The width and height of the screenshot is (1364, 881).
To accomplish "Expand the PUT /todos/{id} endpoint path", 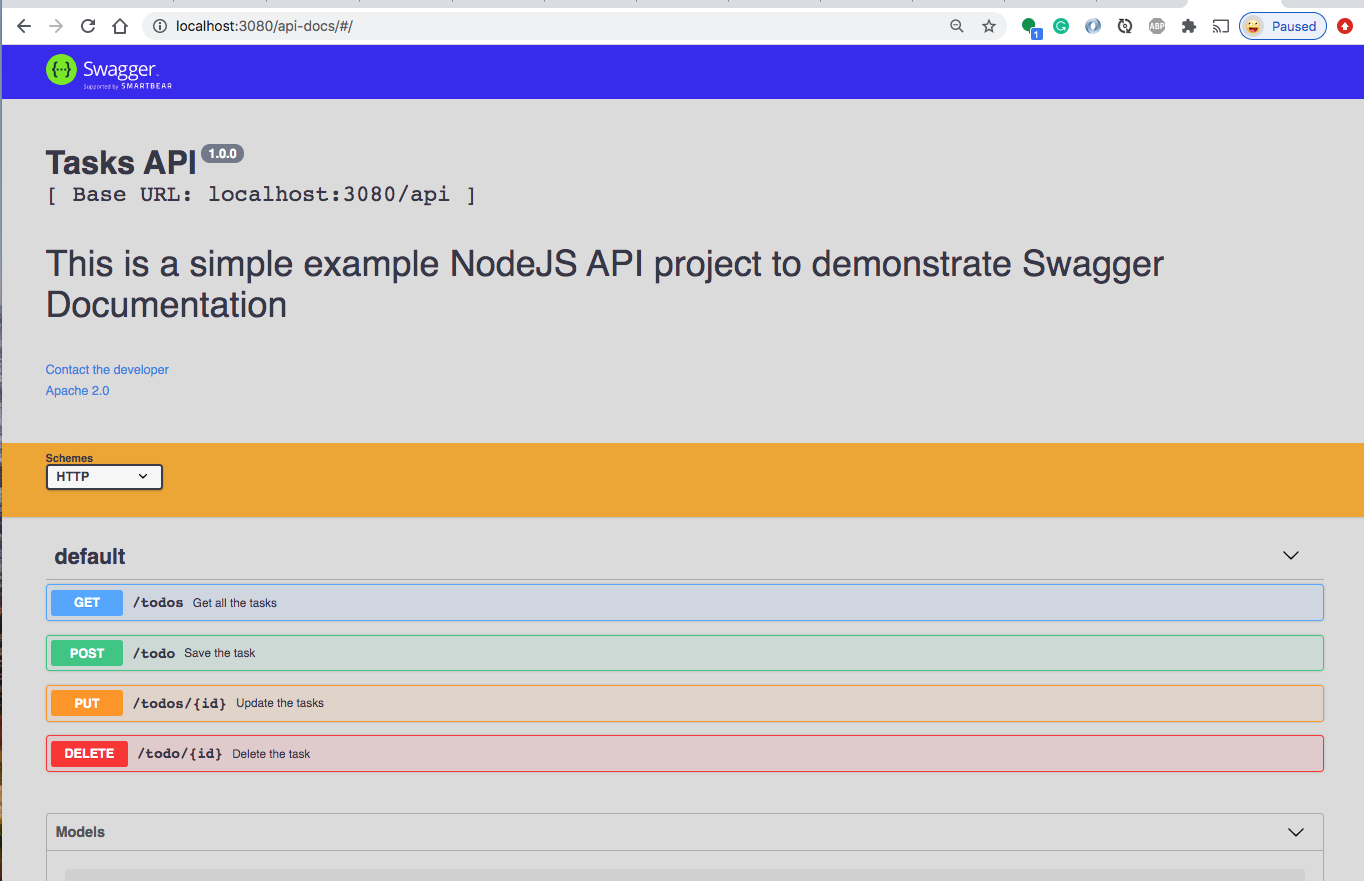I will (x=180, y=703).
